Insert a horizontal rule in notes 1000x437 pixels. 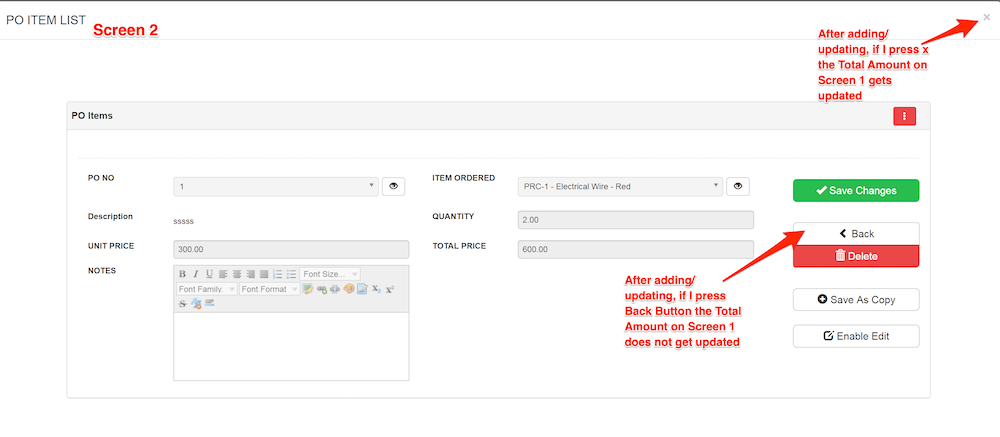[209, 302]
